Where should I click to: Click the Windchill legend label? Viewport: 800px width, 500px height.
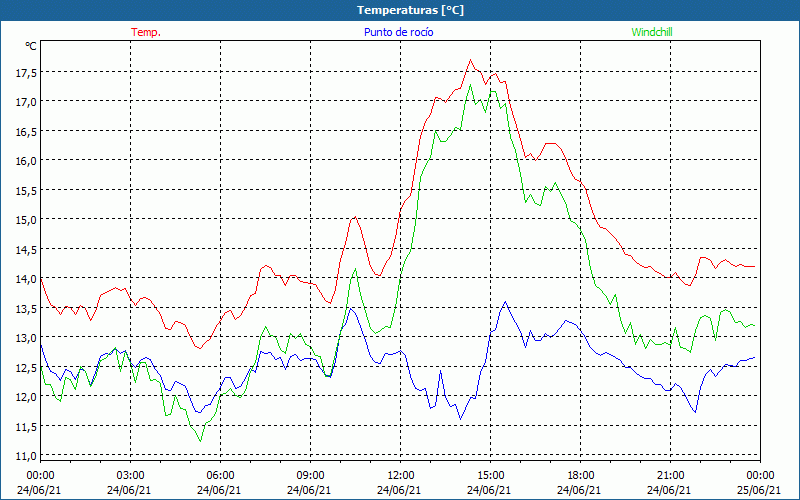(652, 32)
